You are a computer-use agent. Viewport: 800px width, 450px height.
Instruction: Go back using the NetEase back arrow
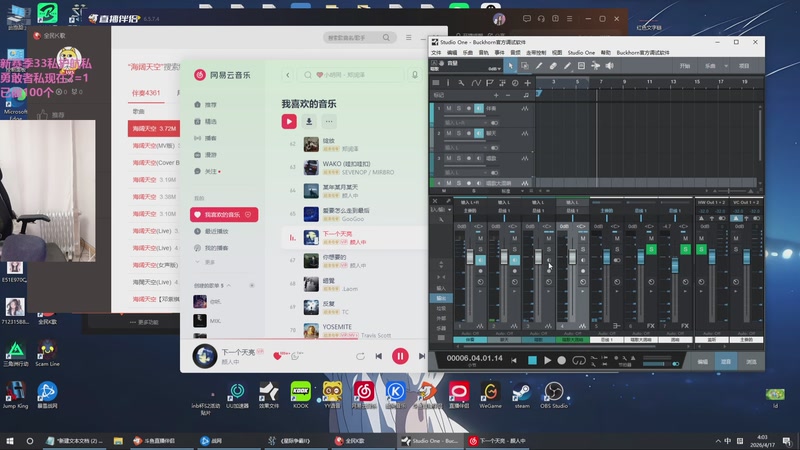point(288,75)
